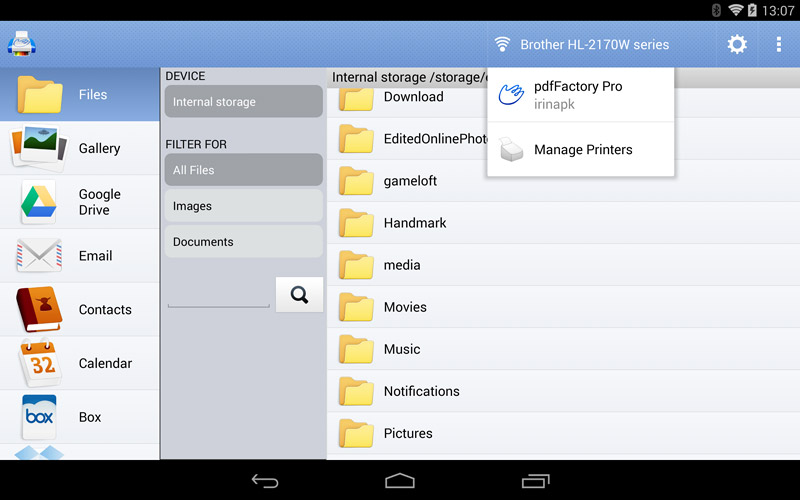The image size is (800, 500).
Task: Select Manage Printers menu entry
Action: pyautogui.click(x=582, y=150)
